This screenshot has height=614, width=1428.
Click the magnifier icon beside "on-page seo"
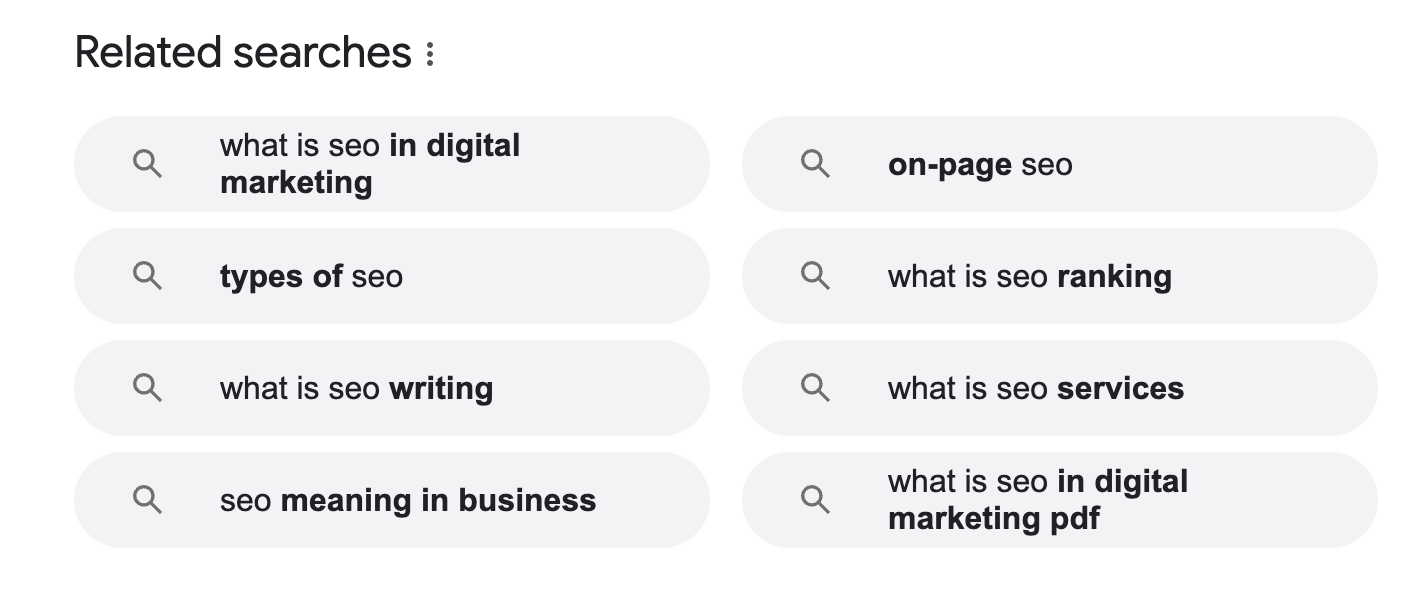[815, 163]
